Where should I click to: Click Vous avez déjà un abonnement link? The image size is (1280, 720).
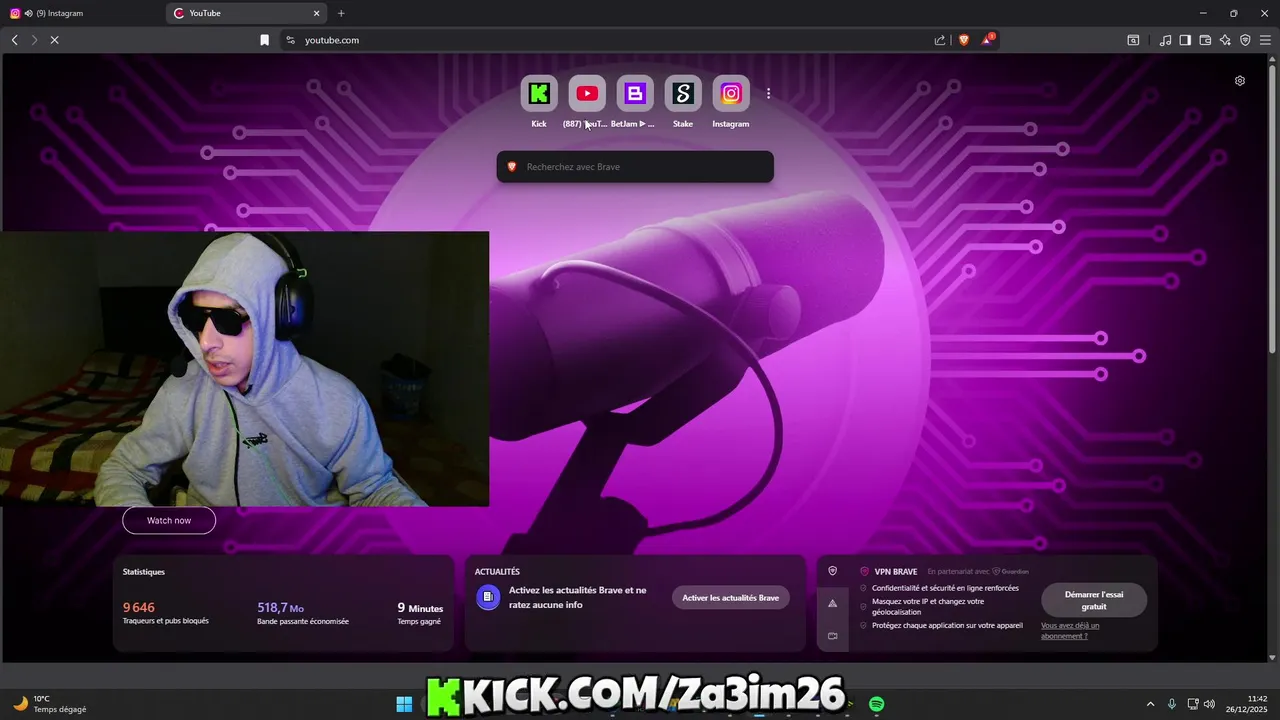[x=1070, y=630]
